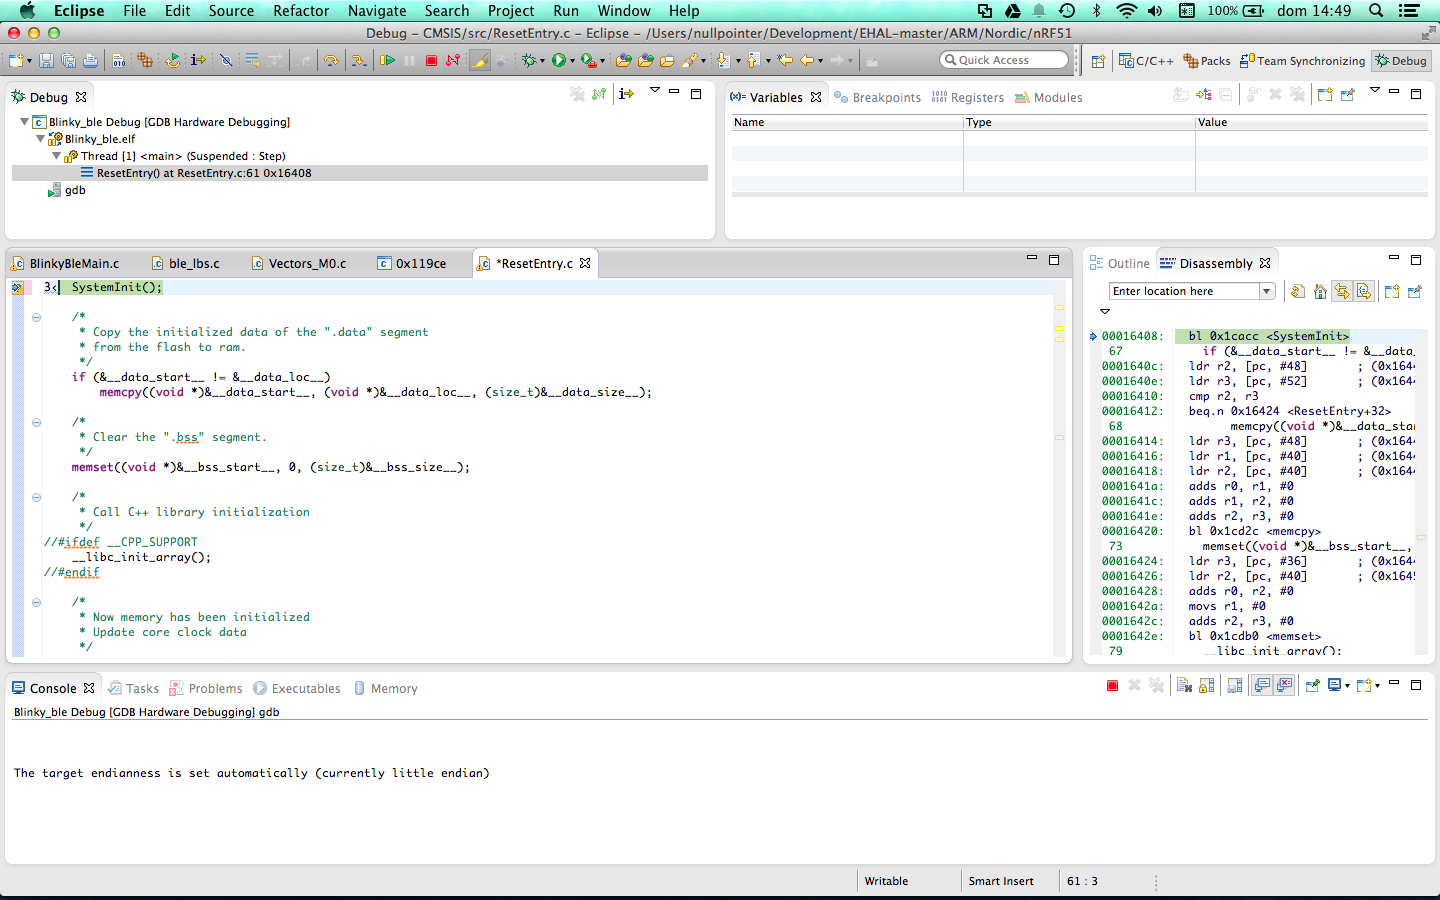Click New Disassembly View icon
The height and width of the screenshot is (900, 1440).
[x=1392, y=291]
